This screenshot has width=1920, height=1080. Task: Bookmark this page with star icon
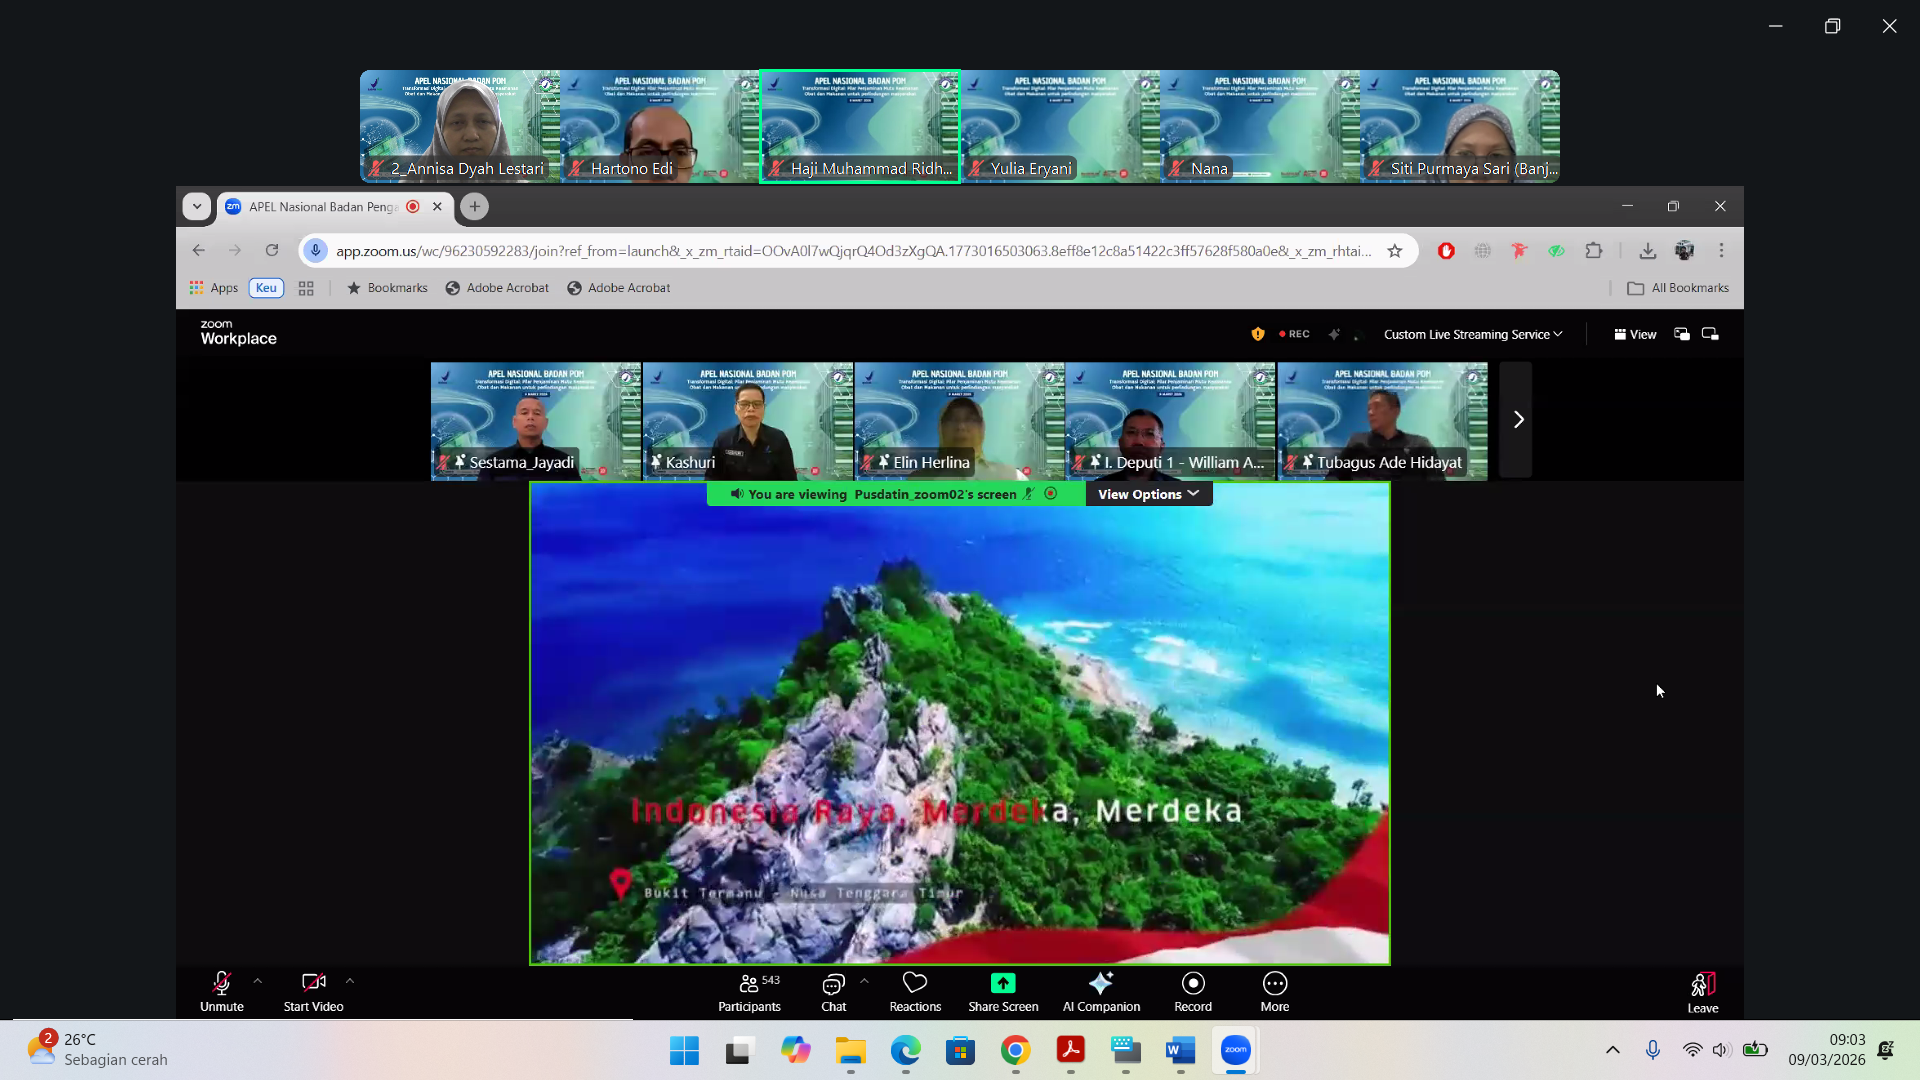[1394, 251]
